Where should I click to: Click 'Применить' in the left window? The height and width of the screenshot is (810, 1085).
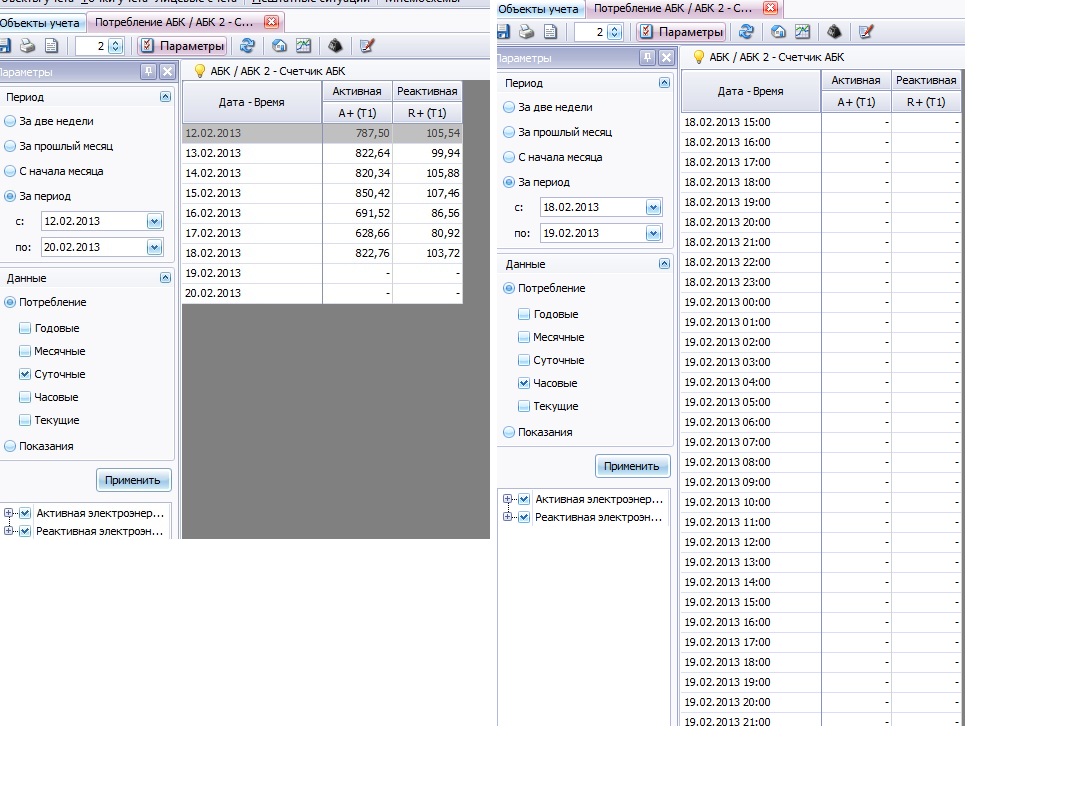tap(133, 480)
